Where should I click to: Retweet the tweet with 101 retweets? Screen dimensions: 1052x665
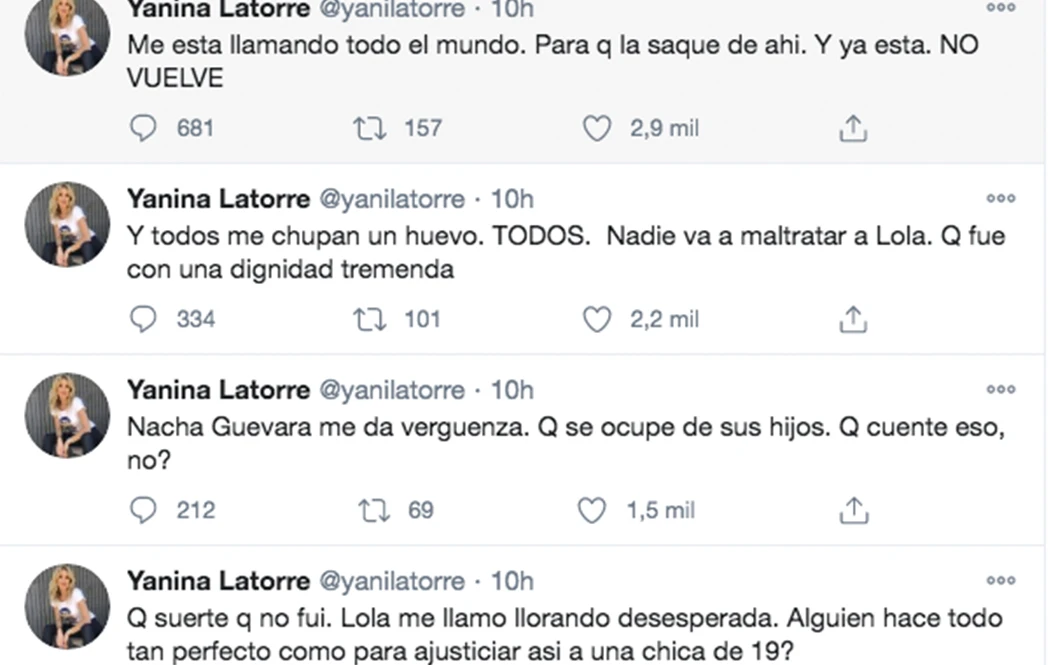370,319
